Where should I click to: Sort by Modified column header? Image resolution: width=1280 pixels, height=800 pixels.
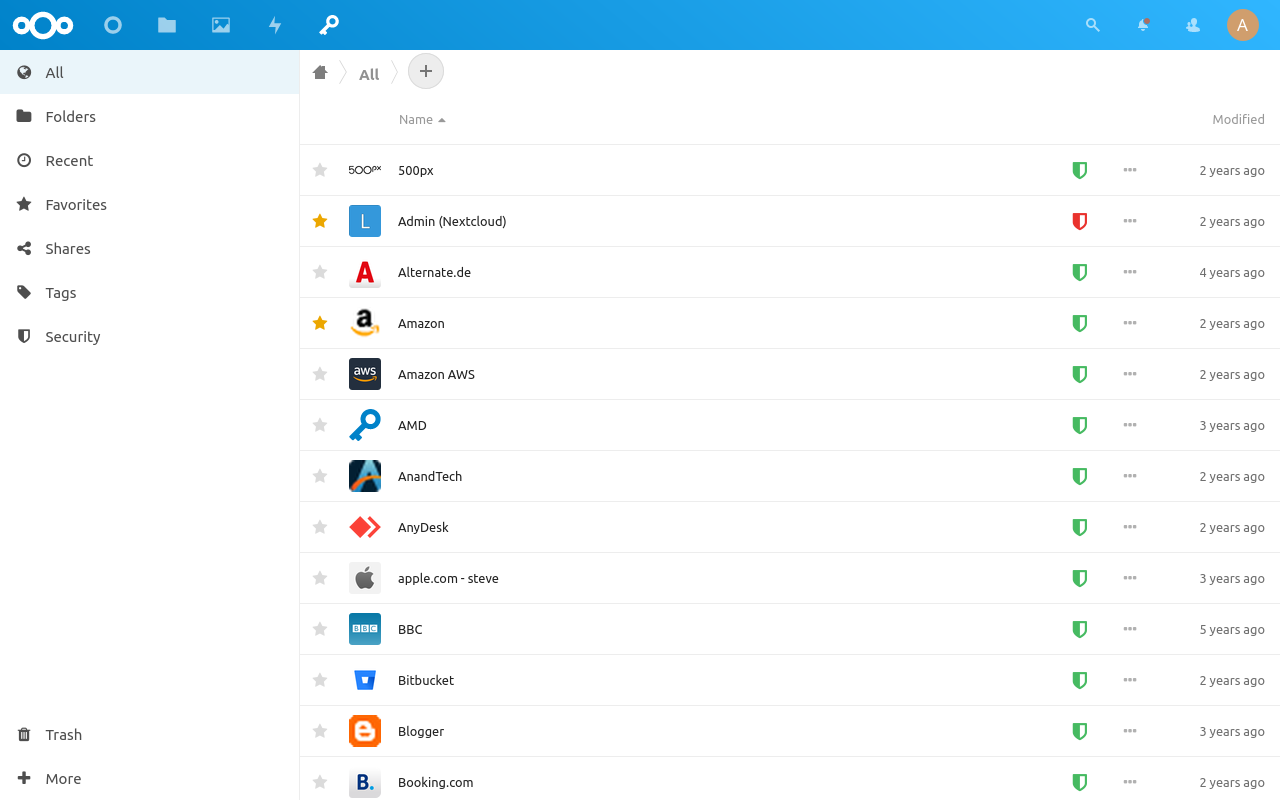1238,119
